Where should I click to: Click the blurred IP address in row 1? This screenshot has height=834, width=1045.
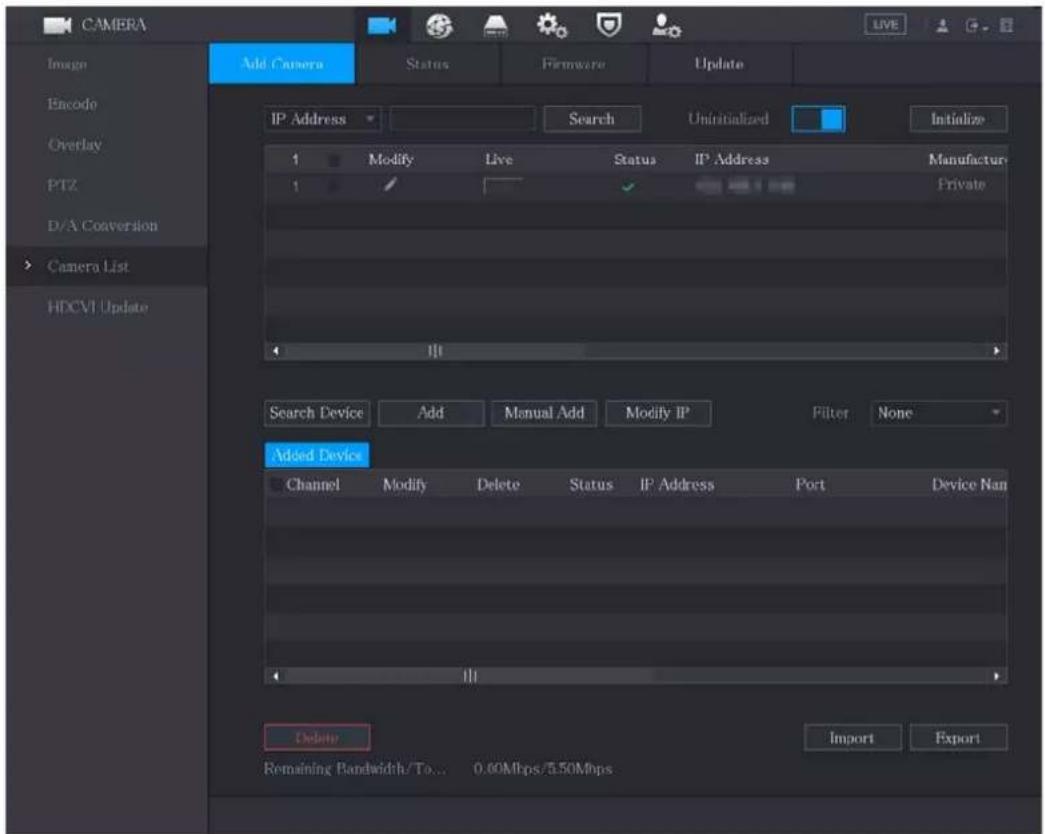744,186
